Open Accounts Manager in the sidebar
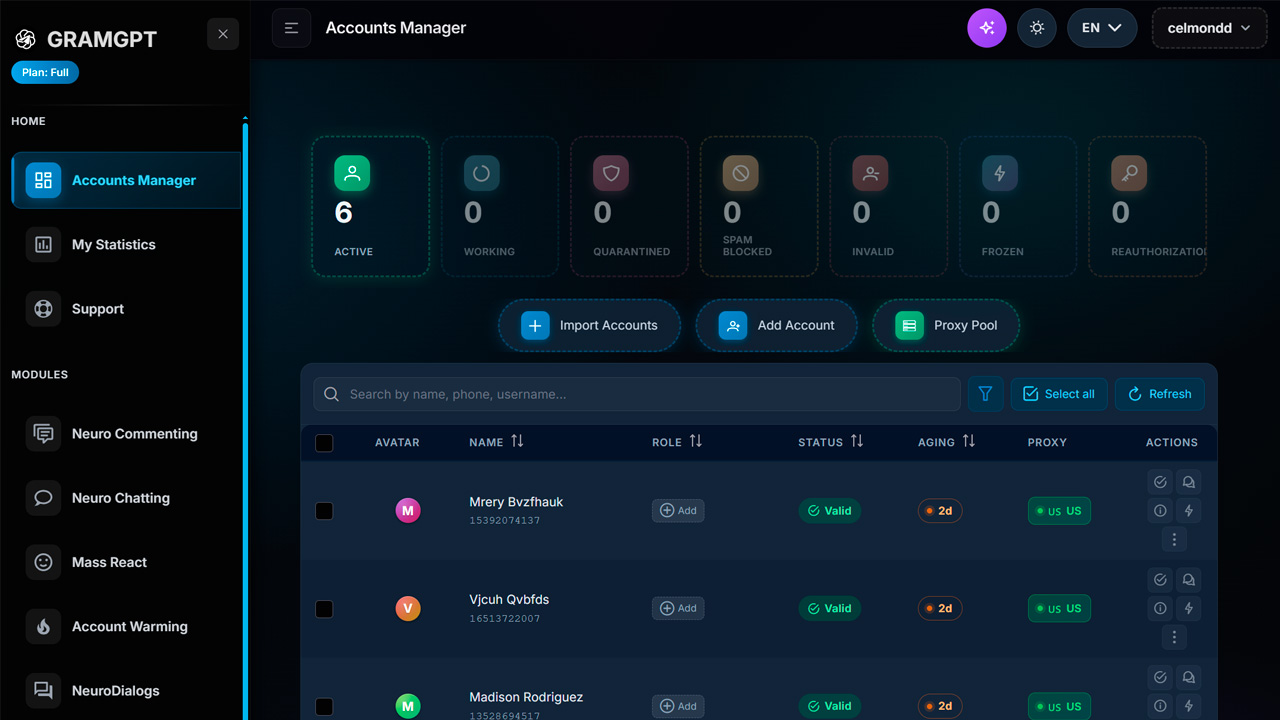 point(126,180)
